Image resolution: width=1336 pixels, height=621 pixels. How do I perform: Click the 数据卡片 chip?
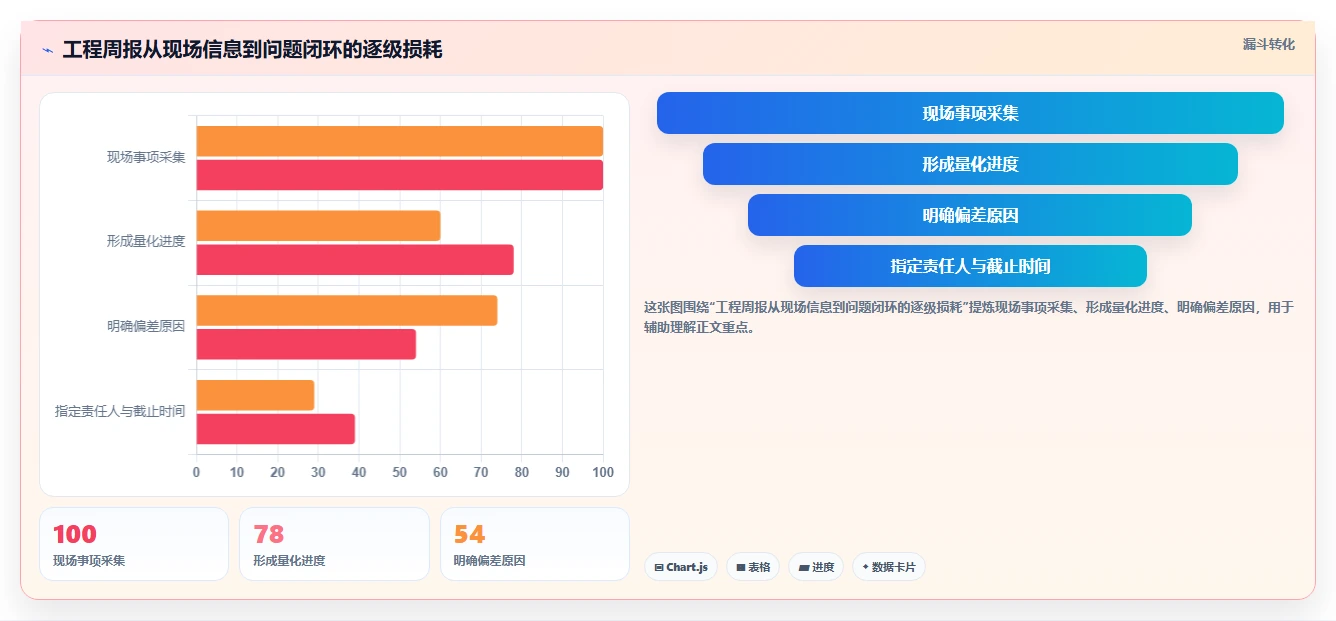click(x=889, y=567)
